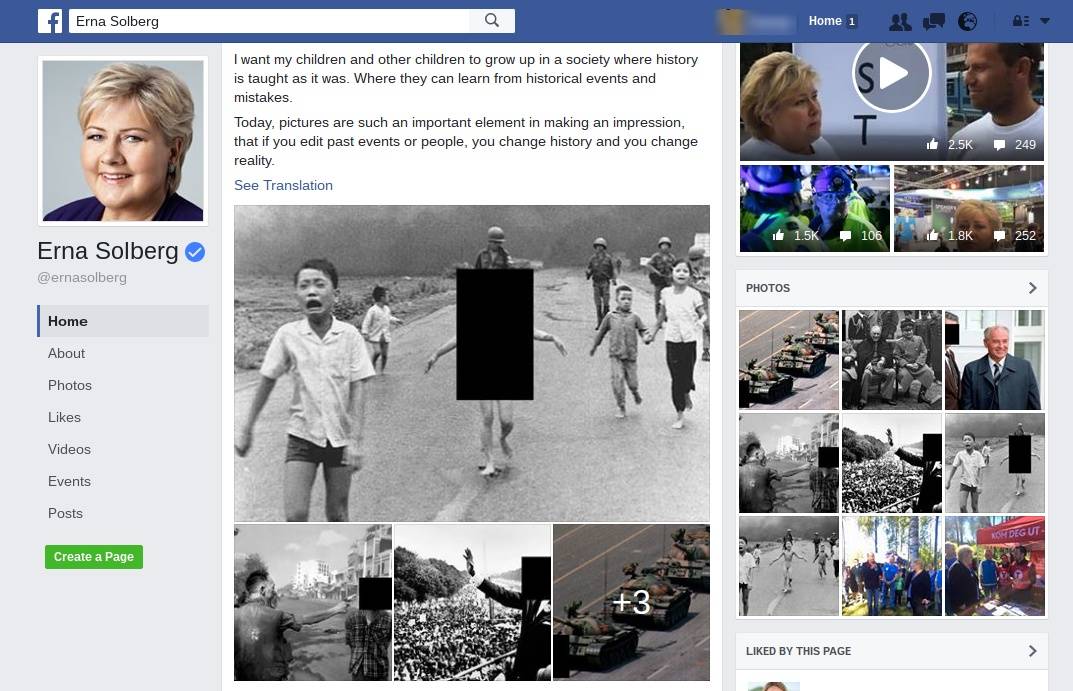Expand the Liked by This Page chevron
The width and height of the screenshot is (1073, 691).
1032,651
